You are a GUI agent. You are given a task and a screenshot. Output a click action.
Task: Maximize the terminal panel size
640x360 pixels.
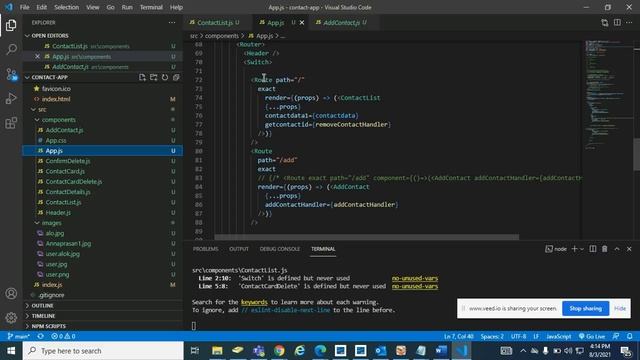[617, 249]
